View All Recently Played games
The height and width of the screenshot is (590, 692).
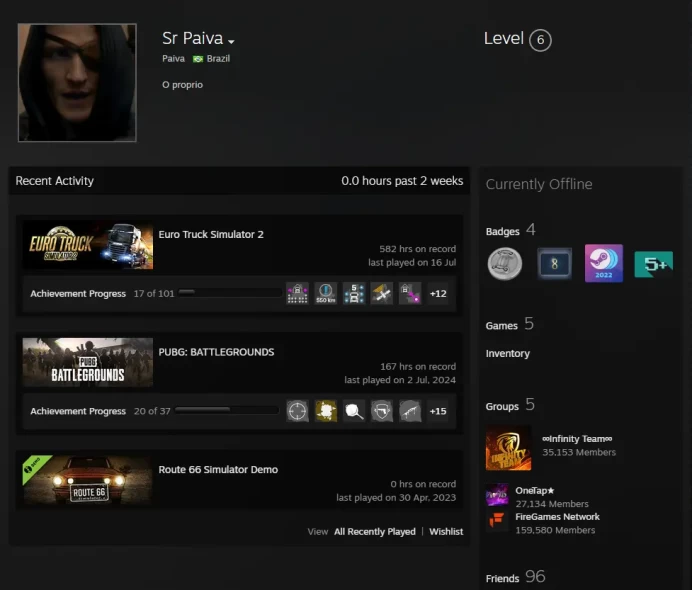coord(375,532)
